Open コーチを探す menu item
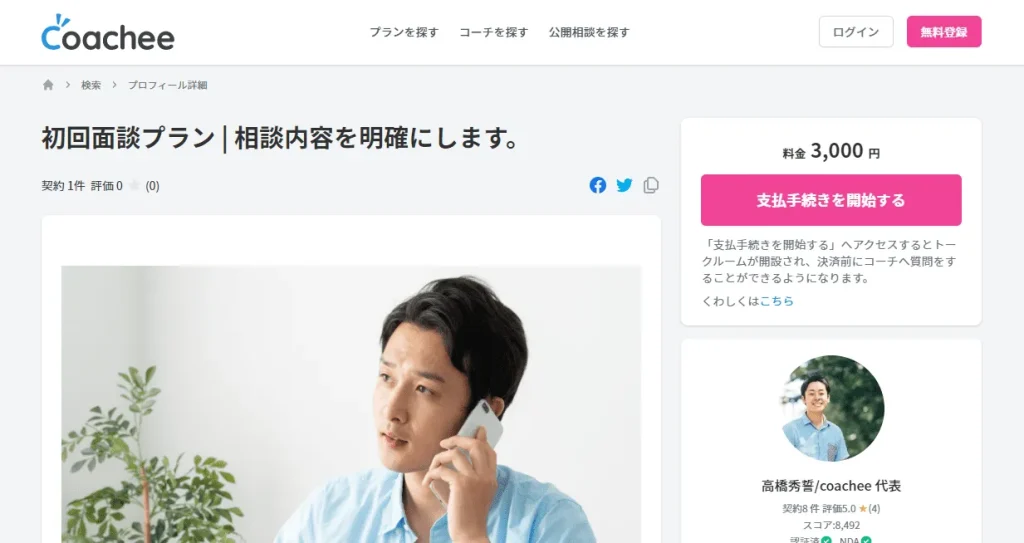This screenshot has width=1024, height=543. (x=493, y=32)
